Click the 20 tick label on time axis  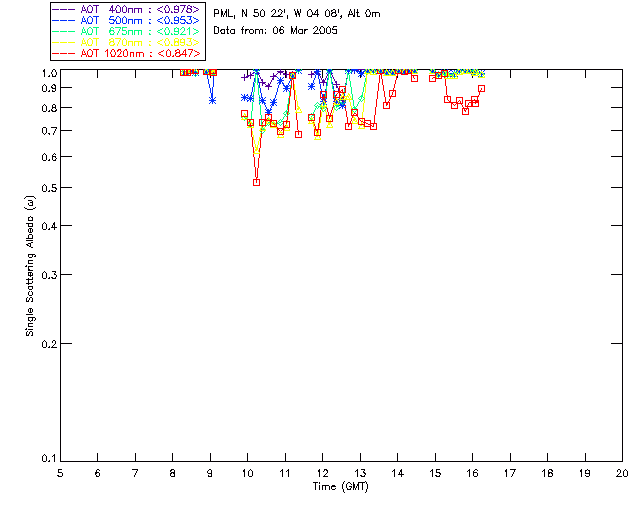click(x=622, y=472)
